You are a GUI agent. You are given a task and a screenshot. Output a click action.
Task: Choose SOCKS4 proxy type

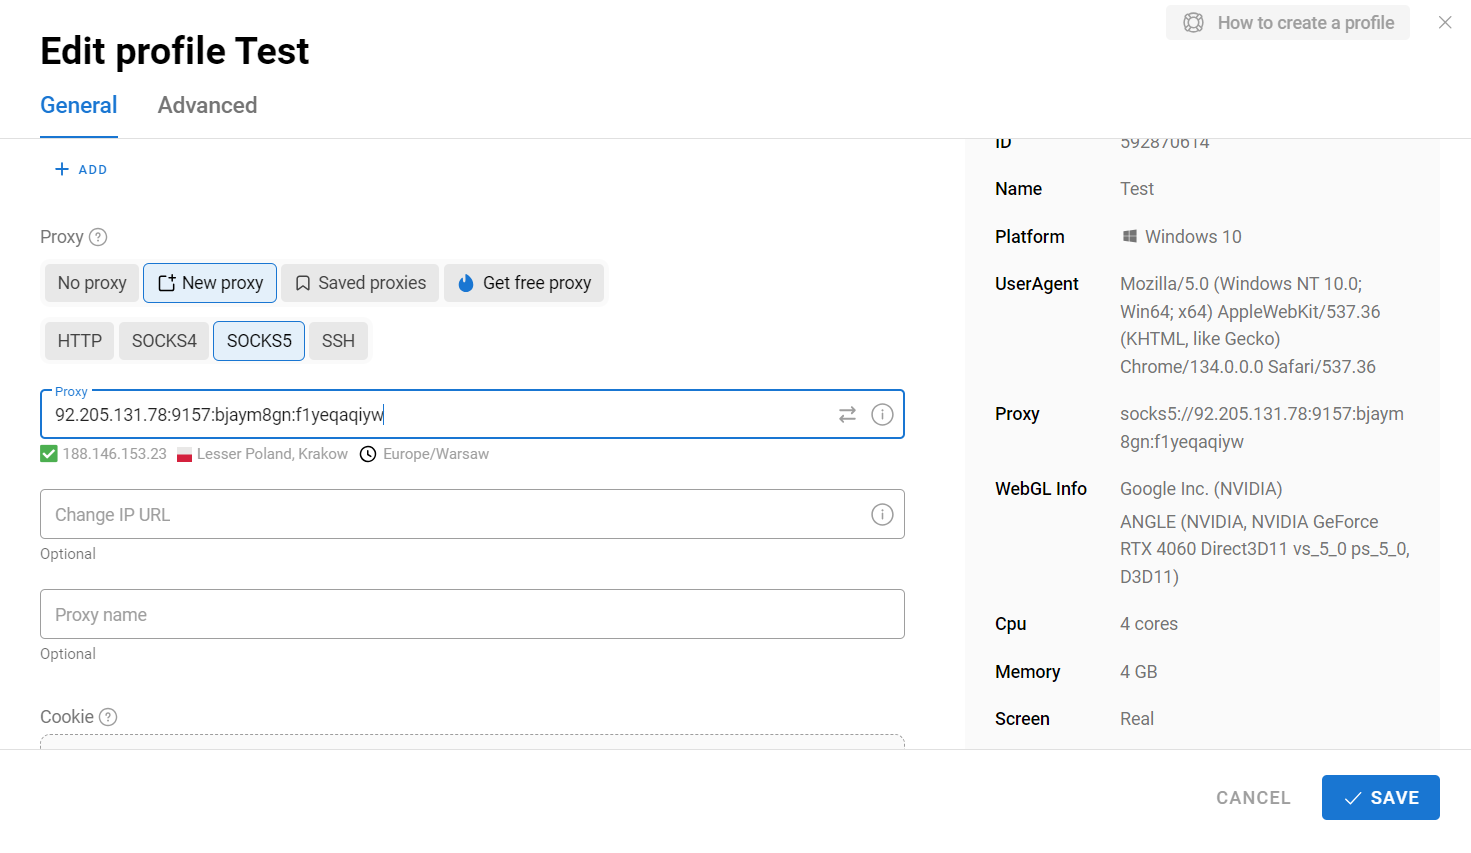point(164,341)
